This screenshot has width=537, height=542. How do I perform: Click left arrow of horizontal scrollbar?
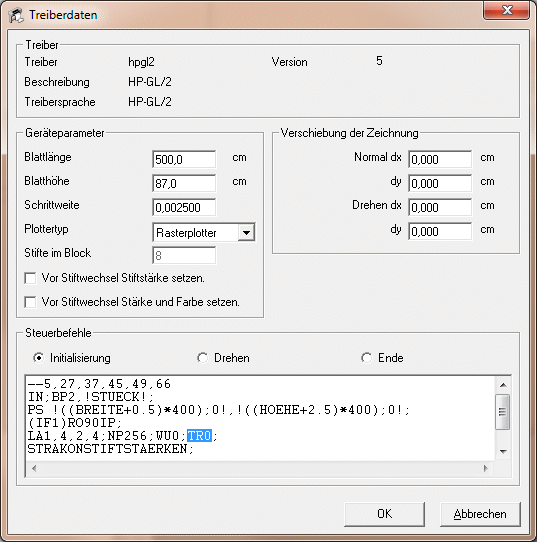34,468
